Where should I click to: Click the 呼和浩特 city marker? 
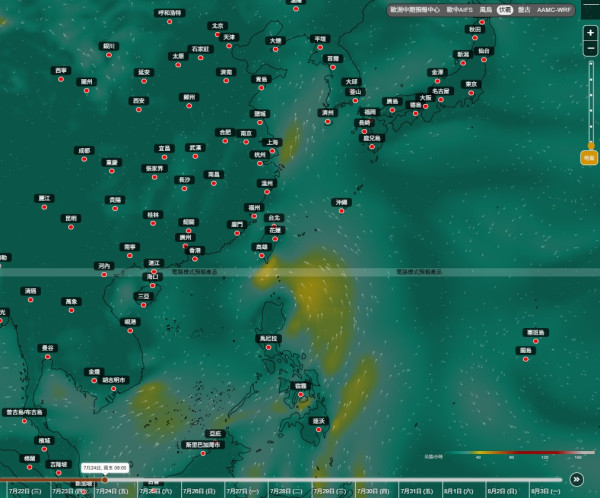(170, 22)
